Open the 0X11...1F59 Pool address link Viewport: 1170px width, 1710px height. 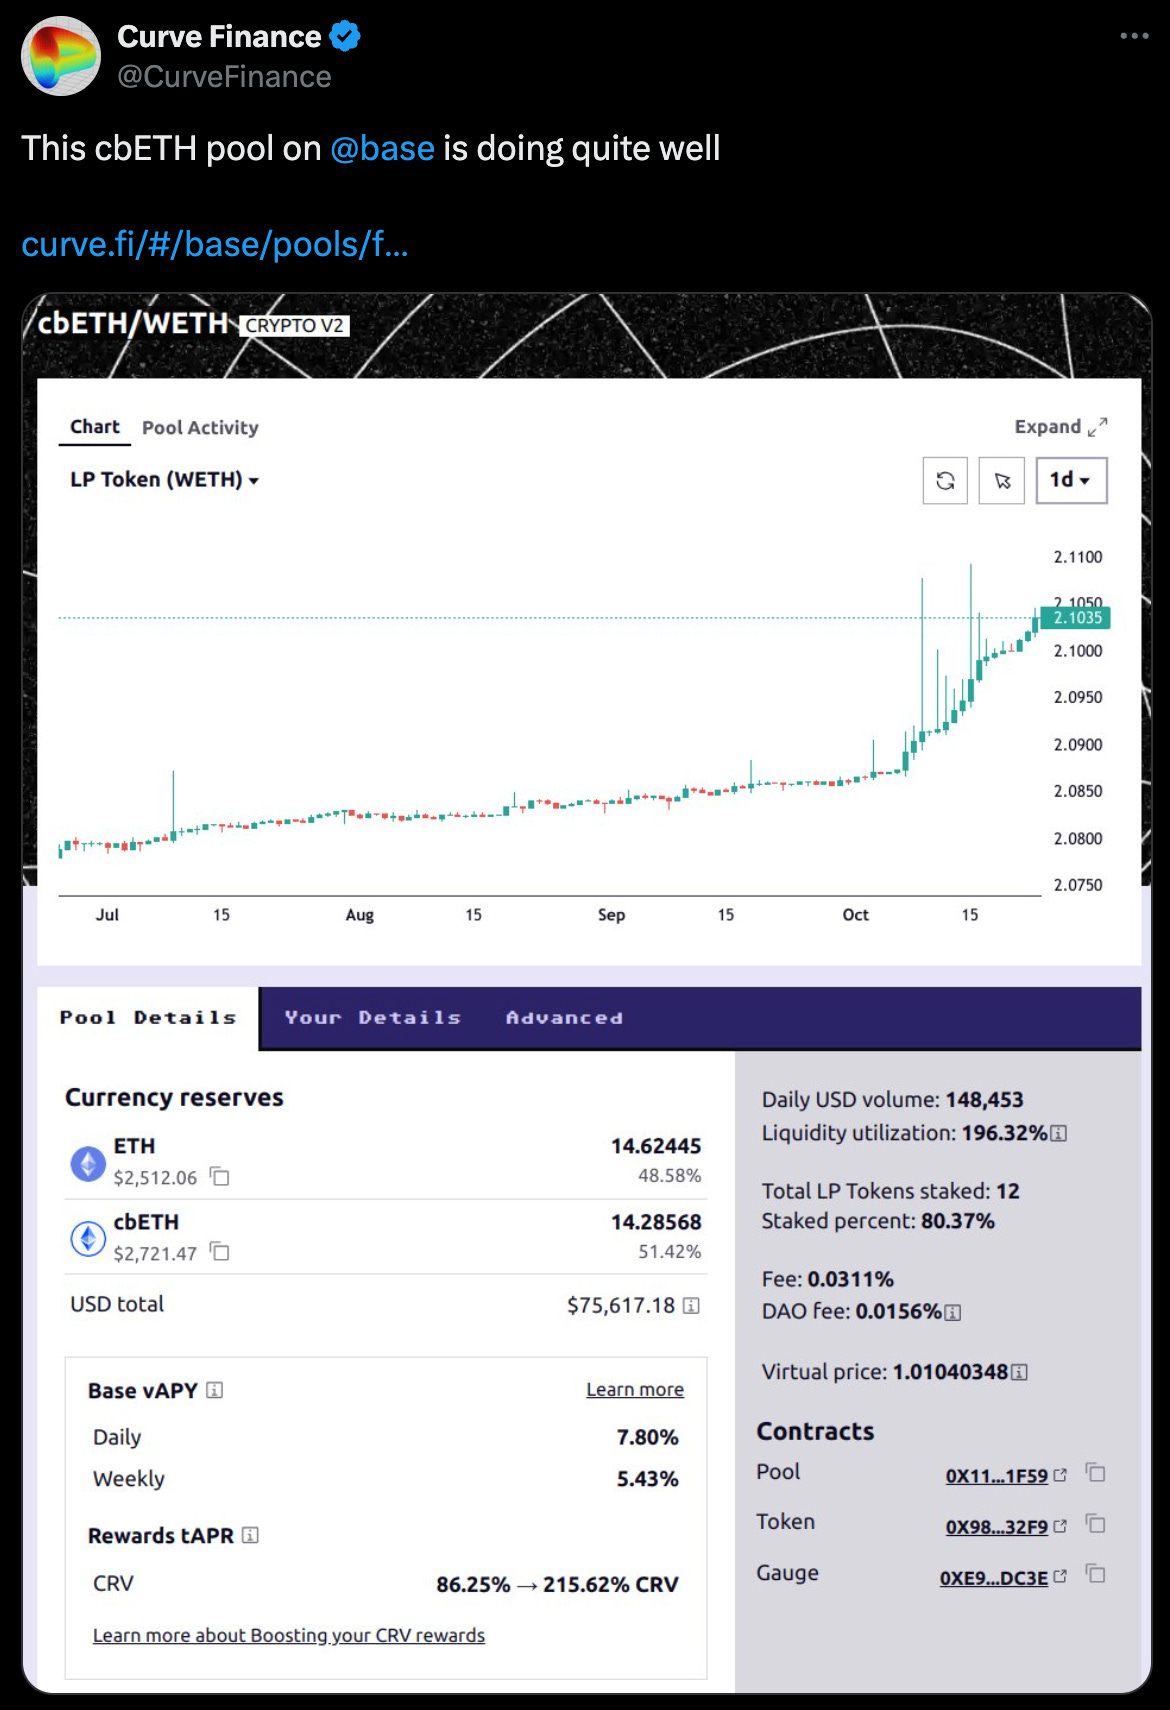(997, 1476)
